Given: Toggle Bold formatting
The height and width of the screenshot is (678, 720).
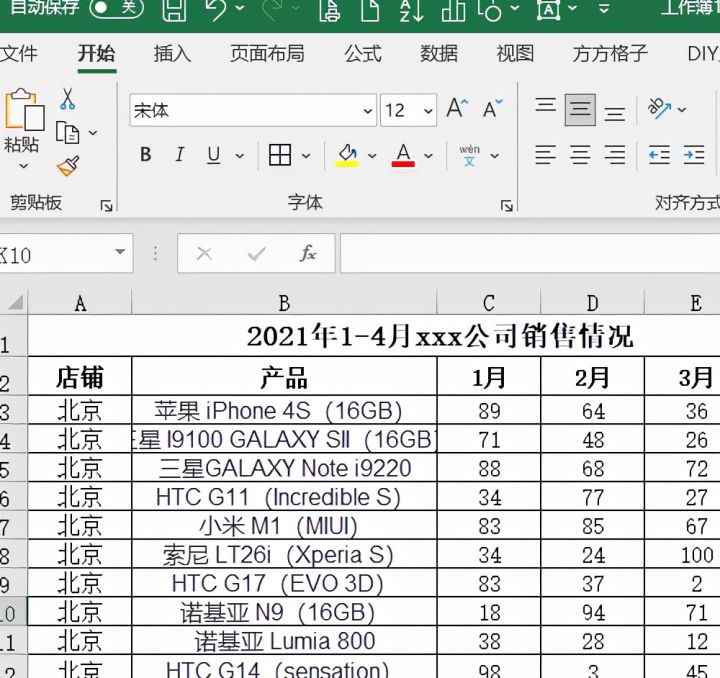Looking at the screenshot, I should tap(146, 155).
